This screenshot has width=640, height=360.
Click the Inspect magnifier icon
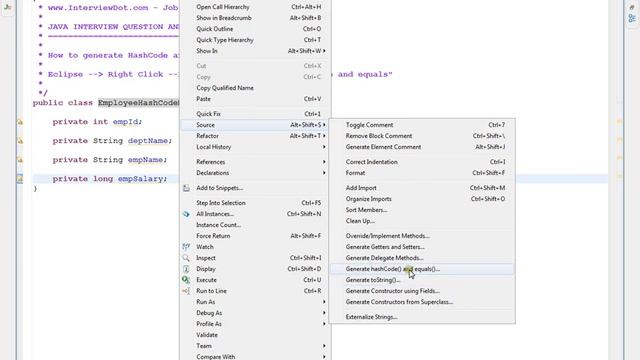pyautogui.click(x=186, y=258)
